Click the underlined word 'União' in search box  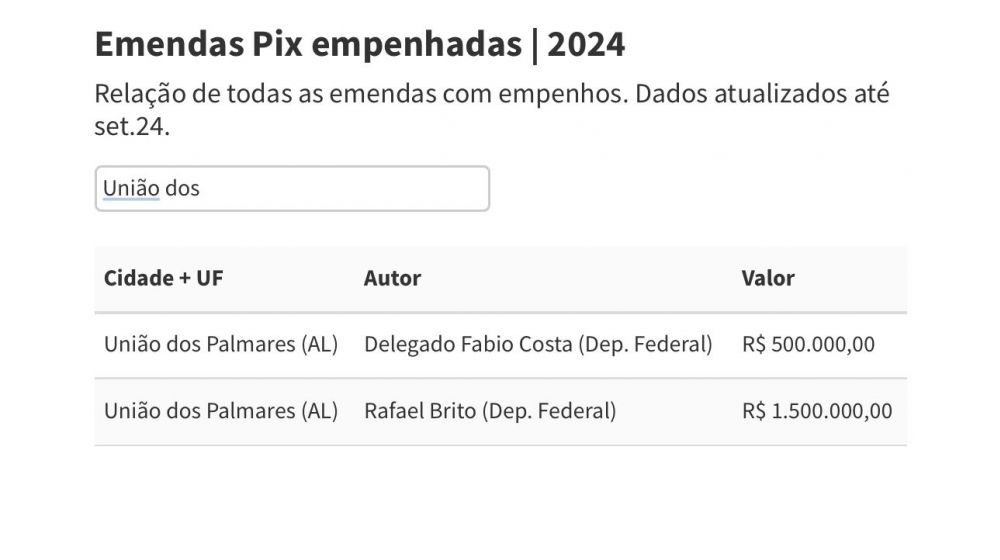click(x=131, y=188)
